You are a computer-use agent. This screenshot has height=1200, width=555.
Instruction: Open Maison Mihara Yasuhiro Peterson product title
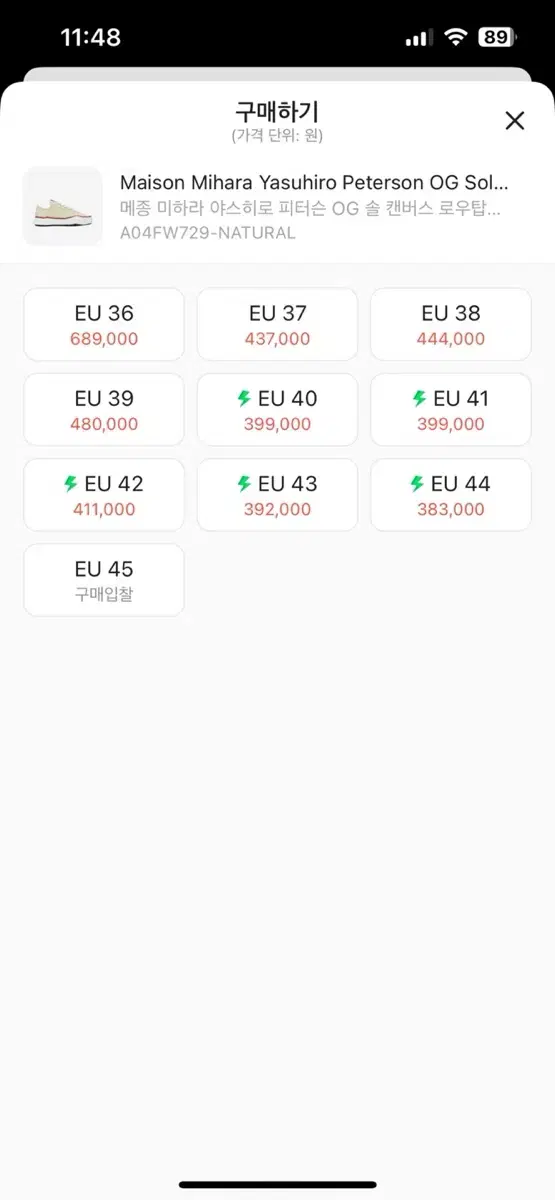pyautogui.click(x=314, y=183)
